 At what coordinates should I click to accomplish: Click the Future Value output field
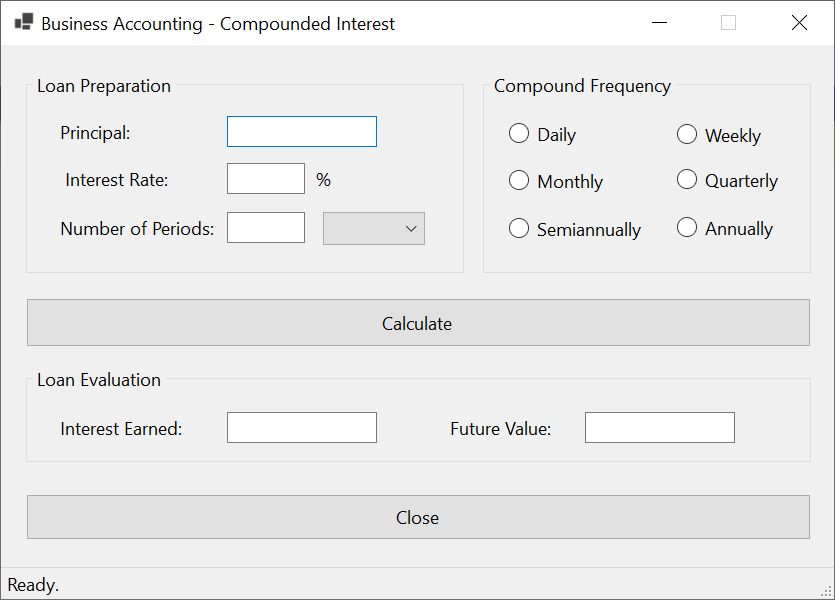coord(660,428)
